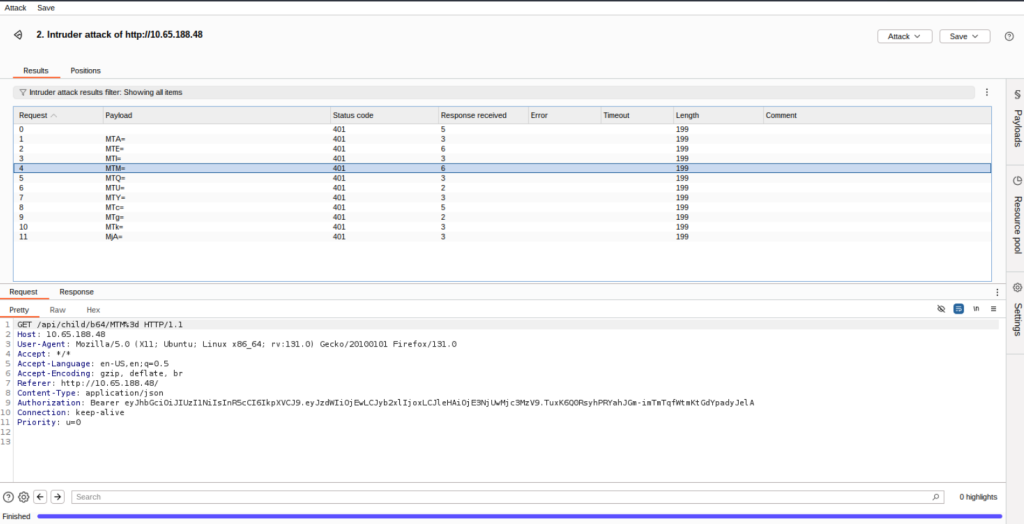
Task: Toggle the pretty-print message format button
Action: click(x=958, y=310)
